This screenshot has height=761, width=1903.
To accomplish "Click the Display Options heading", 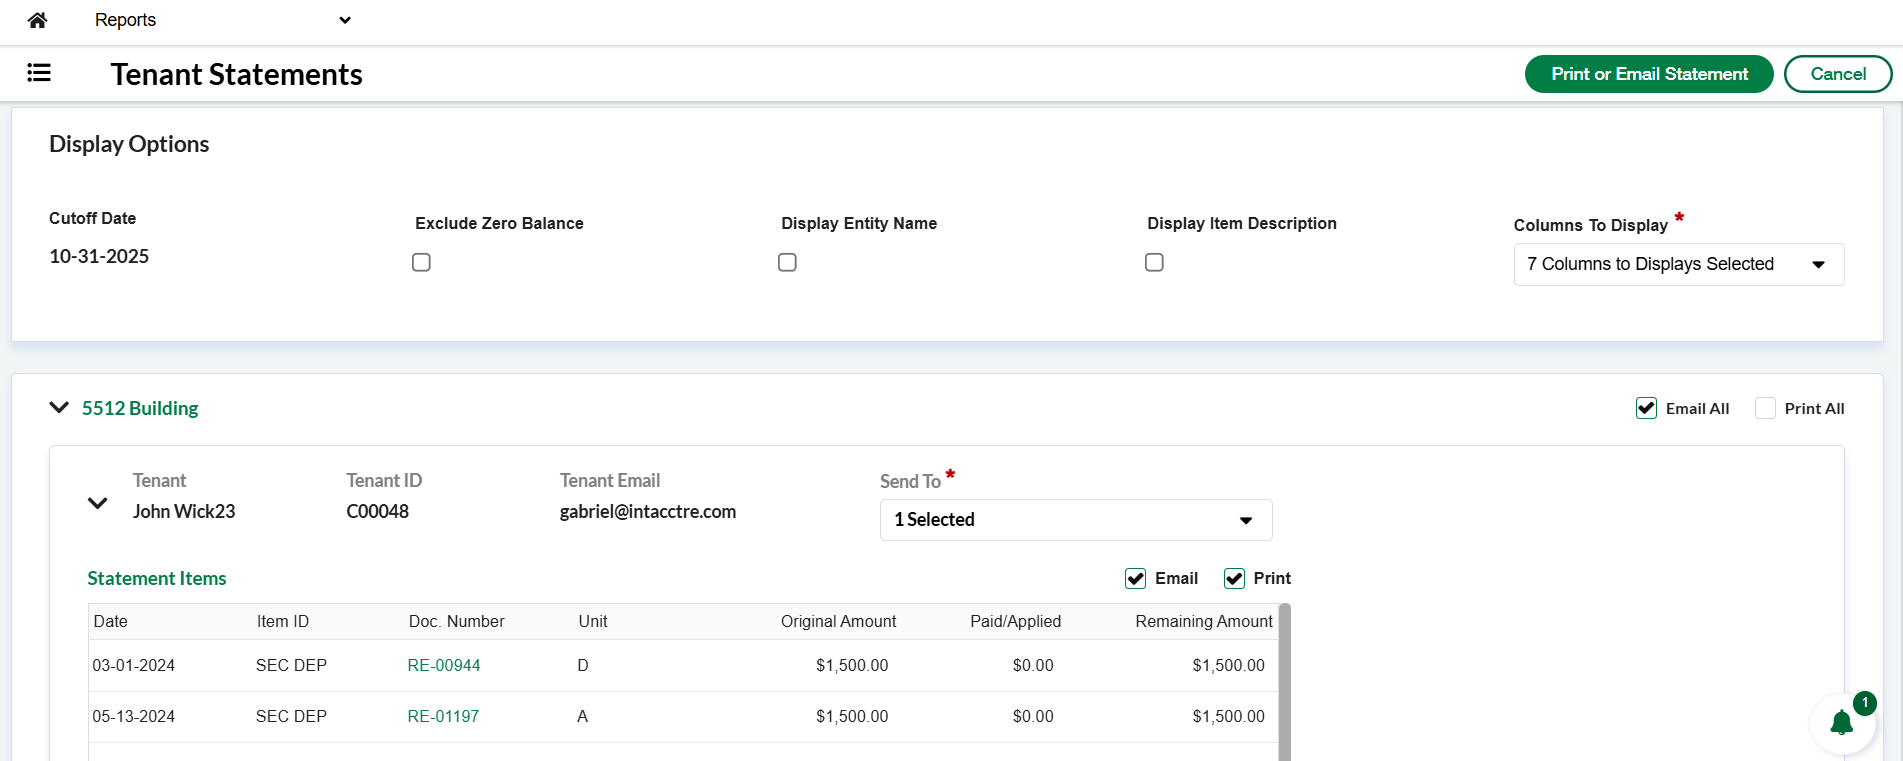I will [x=129, y=144].
